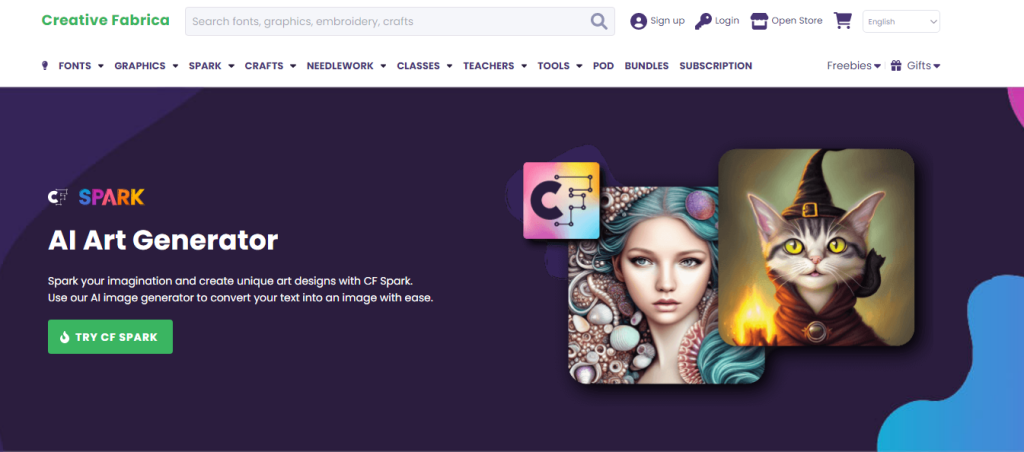Click the flame icon in Try CF Spark
This screenshot has height=452, width=1024.
pyautogui.click(x=65, y=337)
